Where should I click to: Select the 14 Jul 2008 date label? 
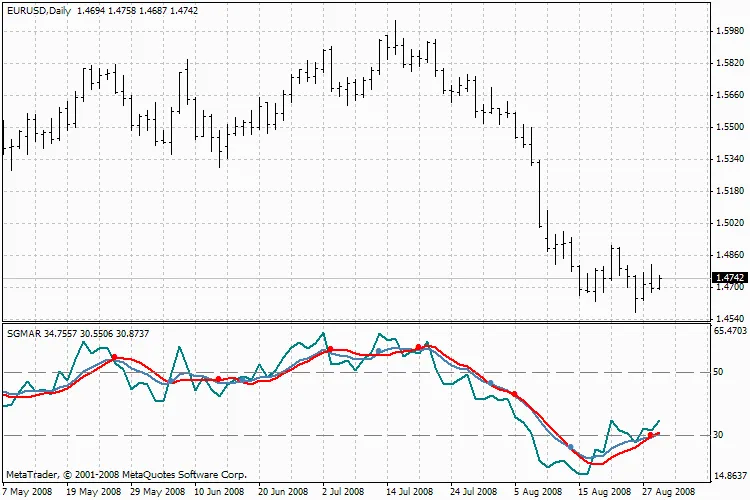pos(410,492)
